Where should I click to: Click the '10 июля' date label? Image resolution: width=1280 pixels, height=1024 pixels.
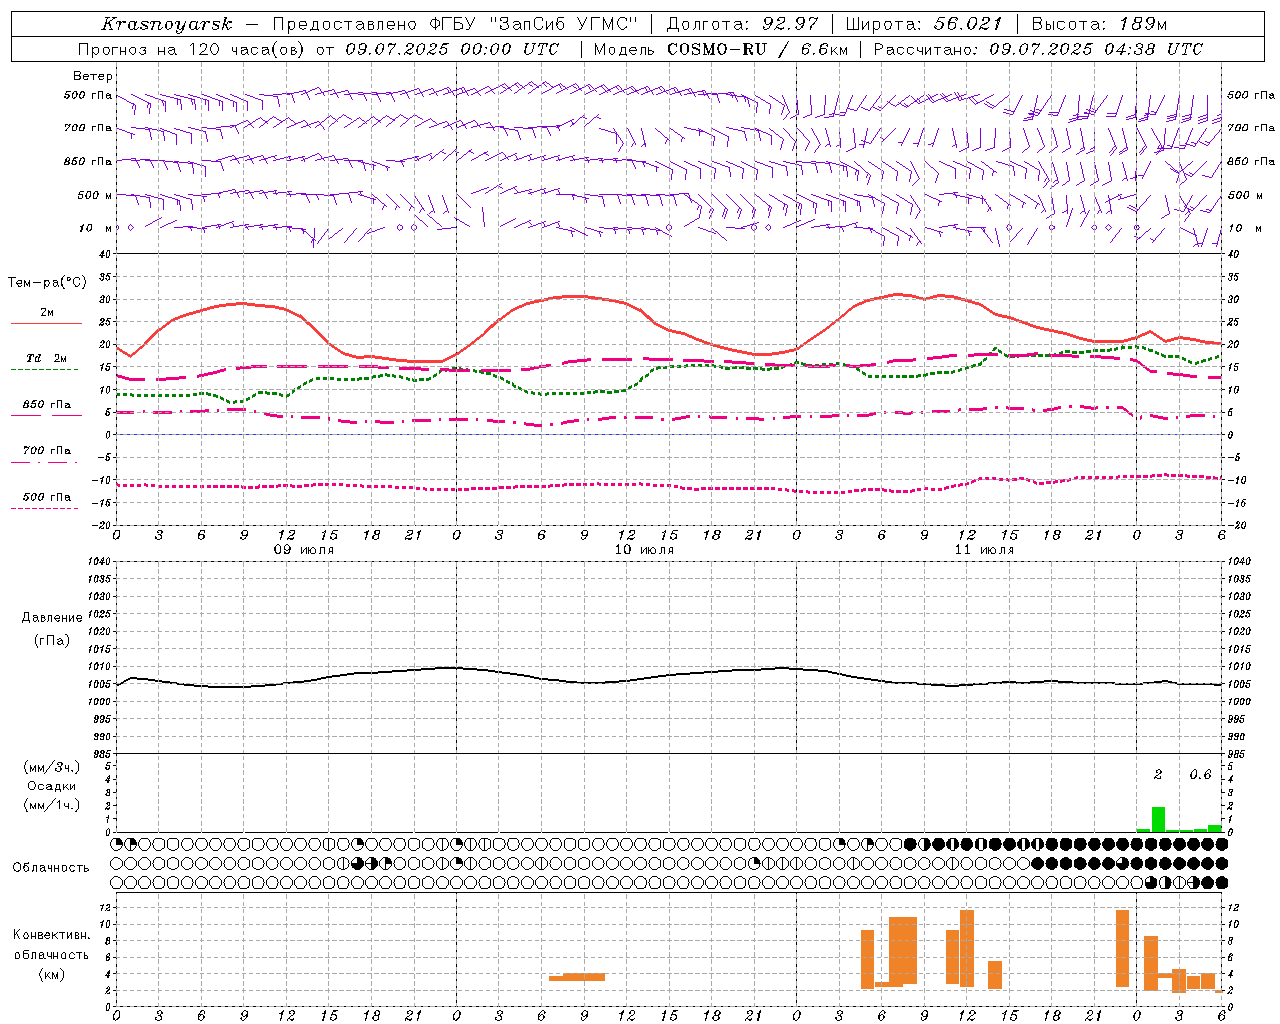[x=644, y=550]
